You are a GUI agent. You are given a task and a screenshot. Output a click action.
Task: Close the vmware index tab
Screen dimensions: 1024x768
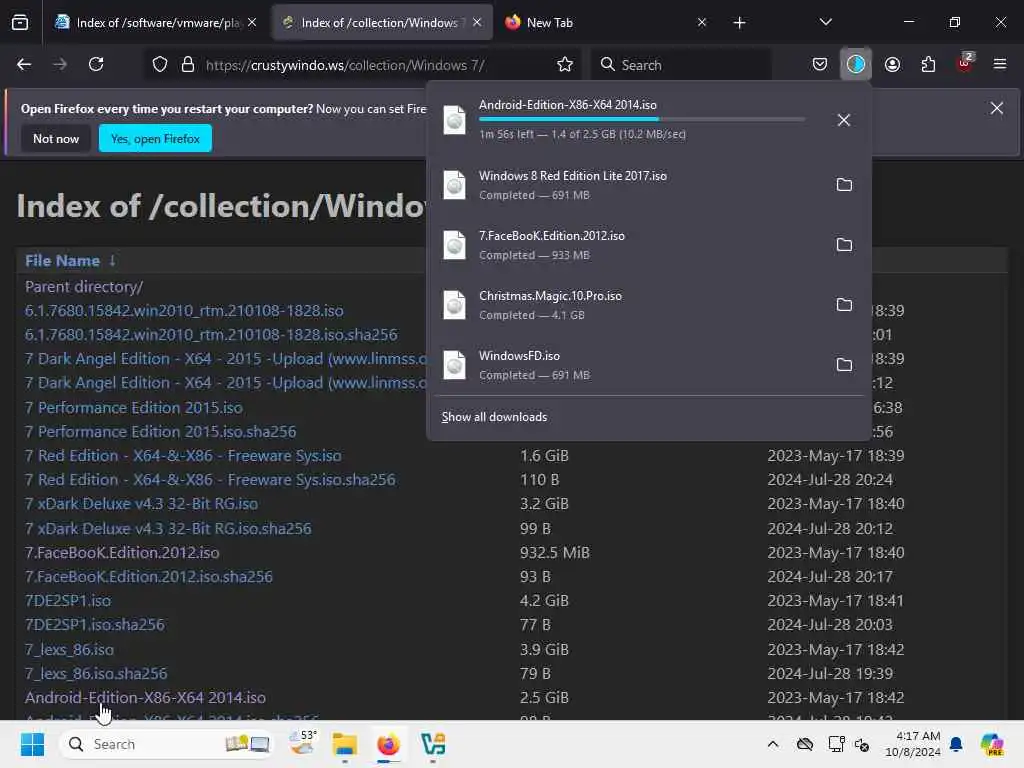coord(252,23)
